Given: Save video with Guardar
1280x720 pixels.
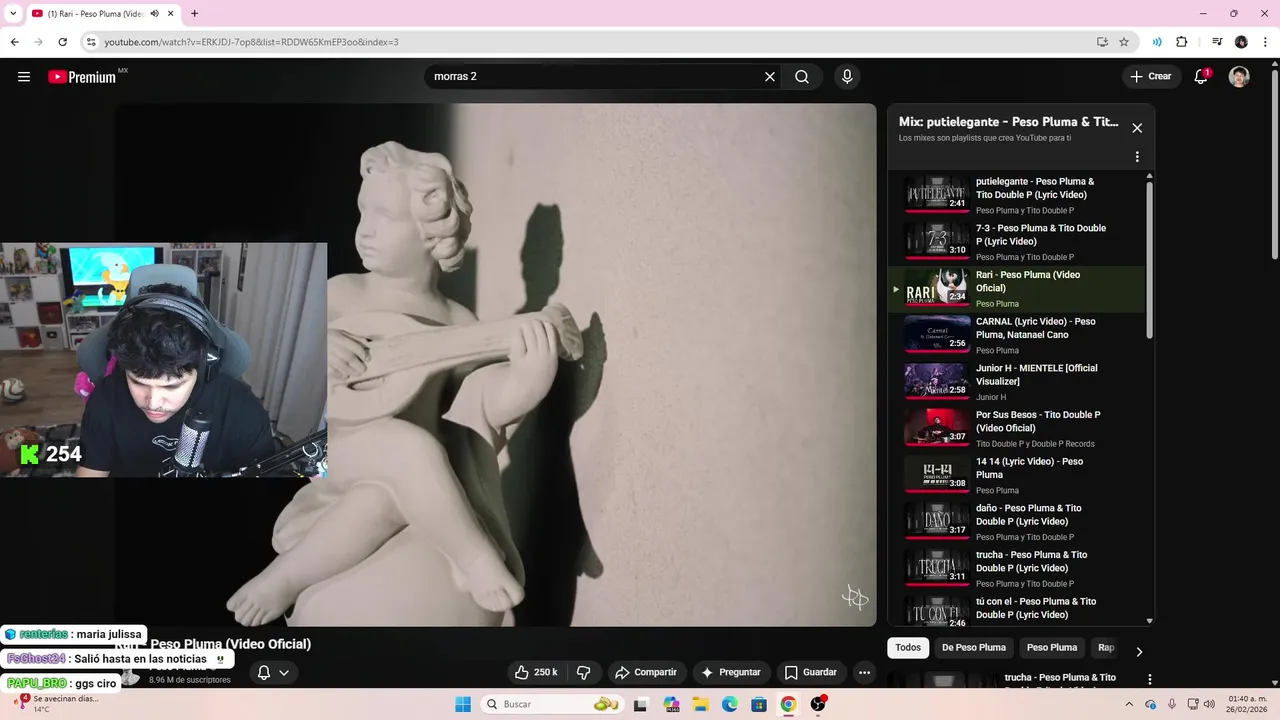Looking at the screenshot, I should pos(811,672).
